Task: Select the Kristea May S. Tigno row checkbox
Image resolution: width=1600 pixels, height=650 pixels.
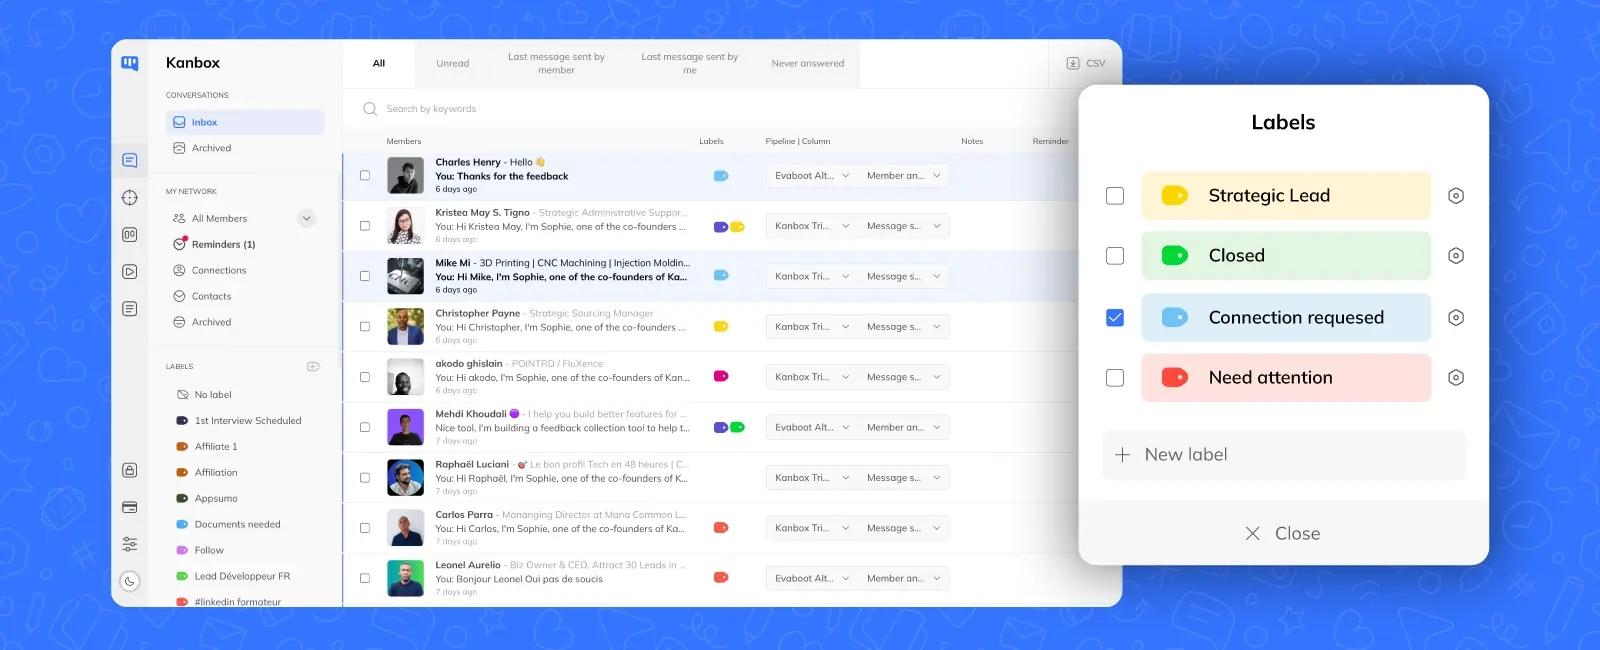Action: [365, 226]
